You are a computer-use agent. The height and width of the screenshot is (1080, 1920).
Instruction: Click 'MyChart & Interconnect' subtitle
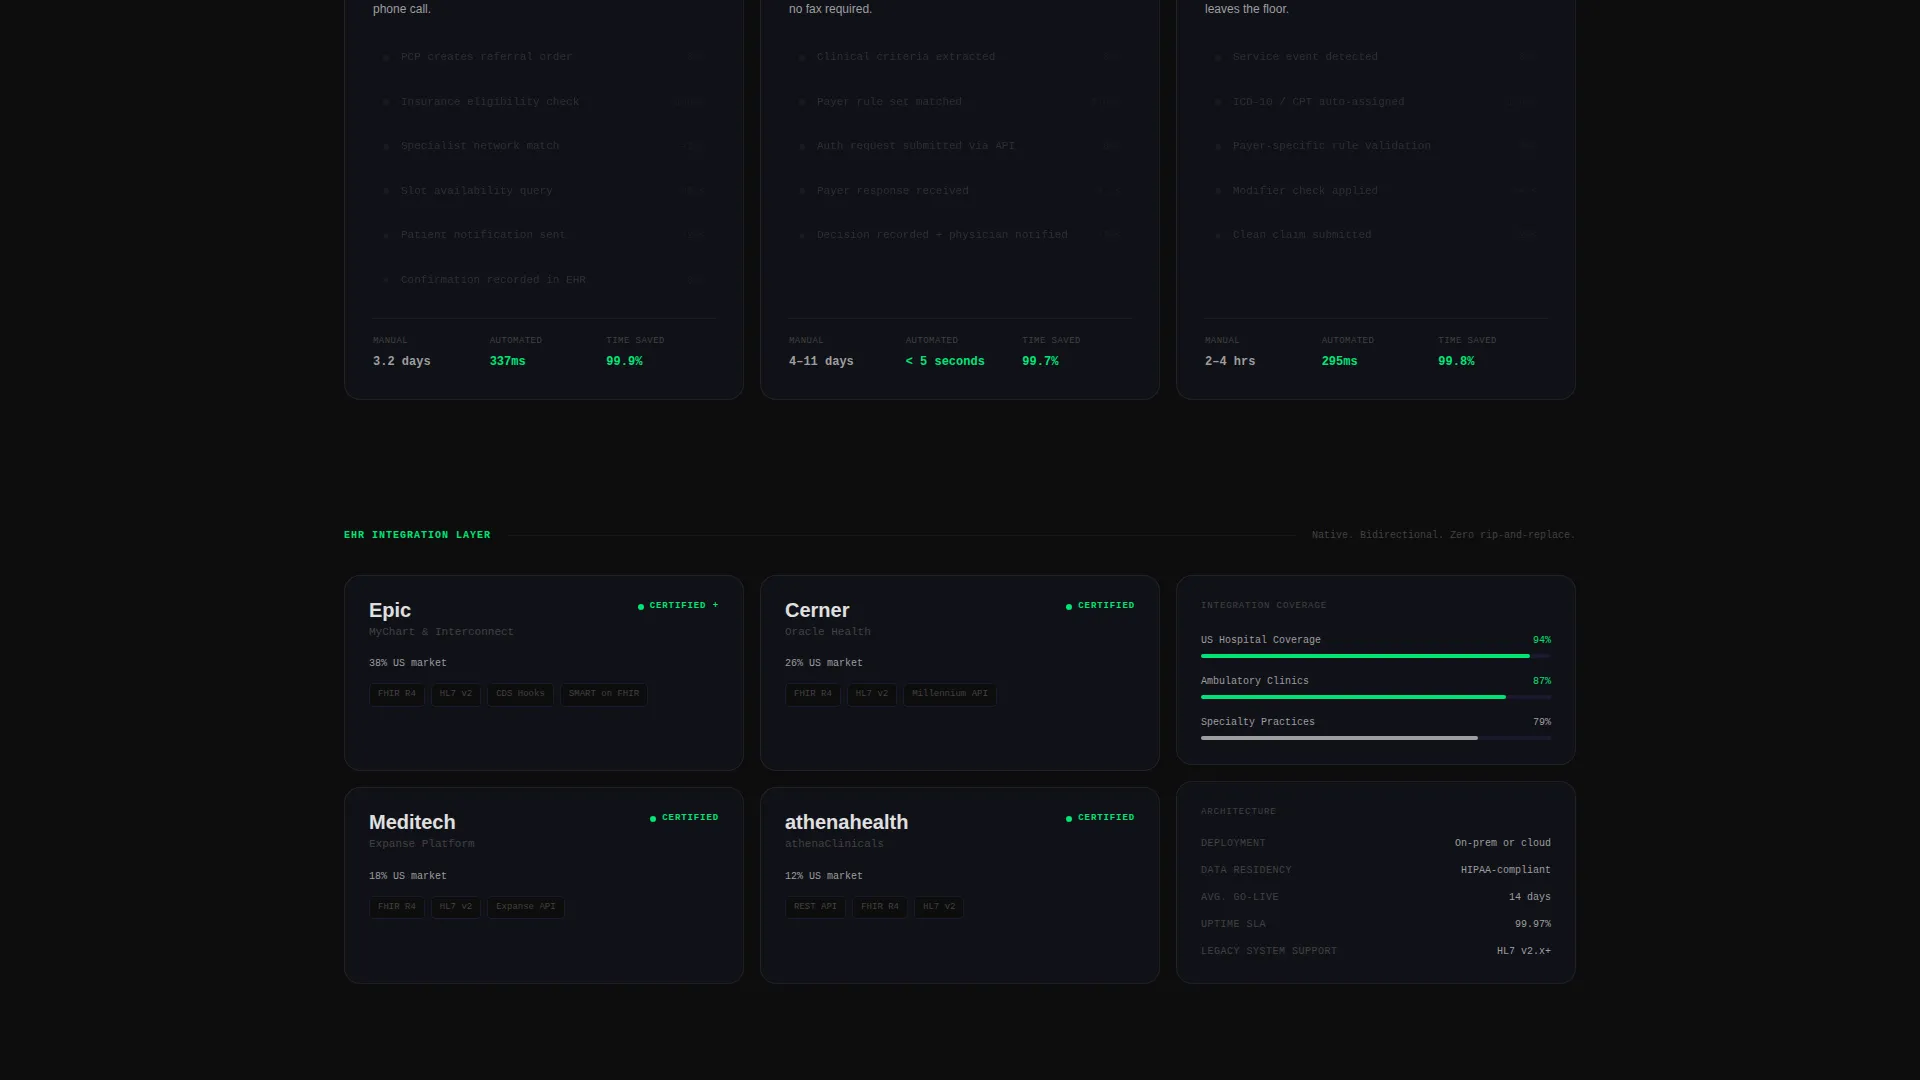441,632
